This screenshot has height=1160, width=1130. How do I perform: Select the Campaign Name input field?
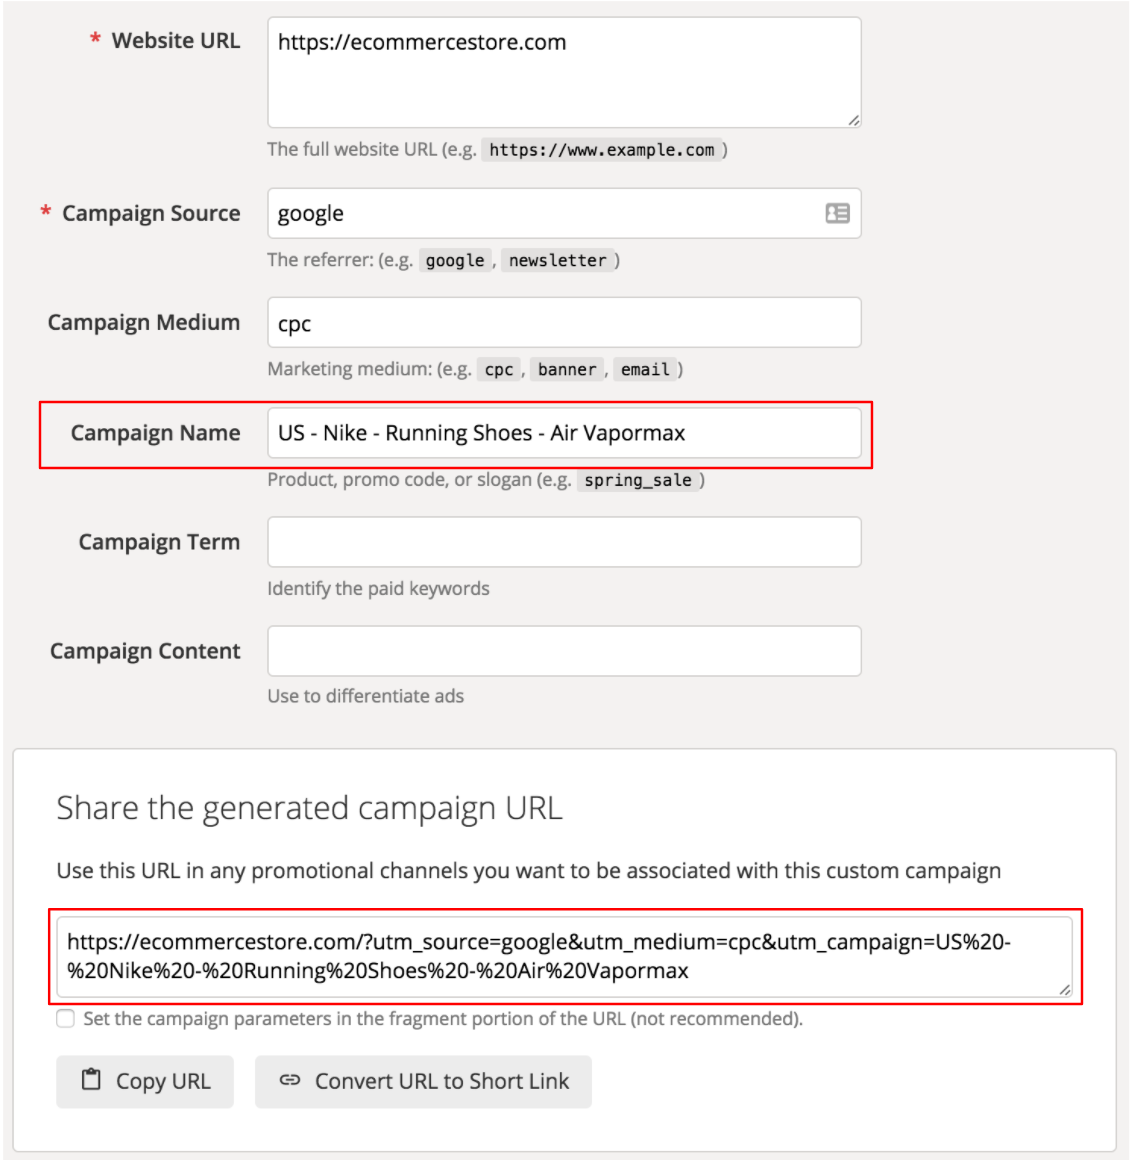[x=565, y=432]
